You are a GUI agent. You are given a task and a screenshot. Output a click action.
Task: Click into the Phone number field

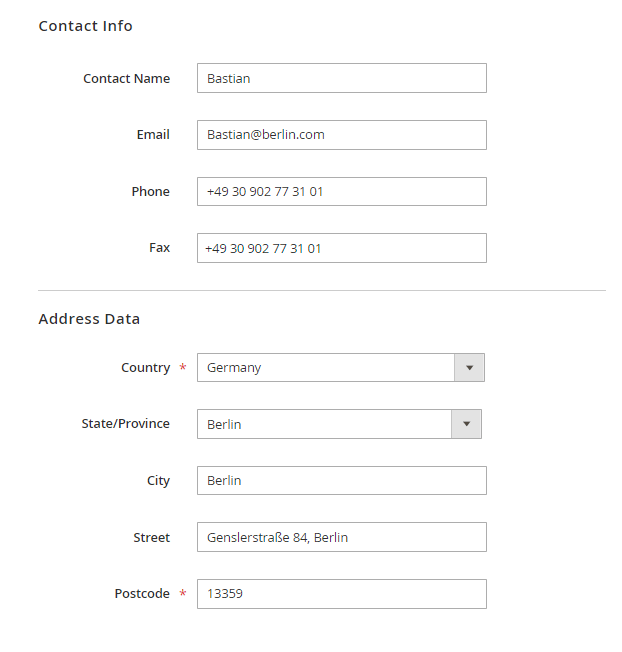tap(341, 192)
